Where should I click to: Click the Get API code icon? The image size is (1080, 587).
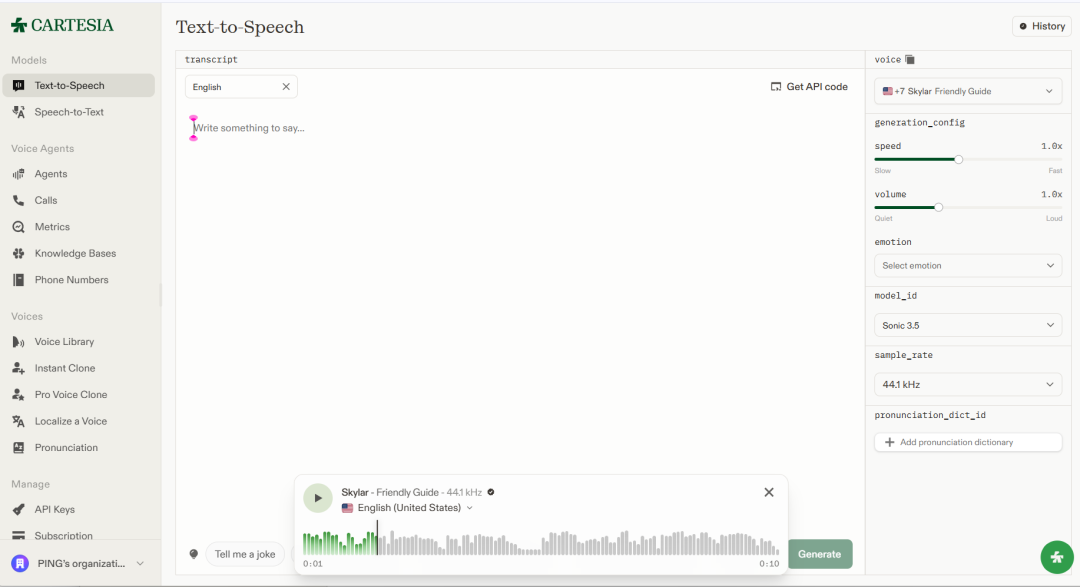coord(776,87)
